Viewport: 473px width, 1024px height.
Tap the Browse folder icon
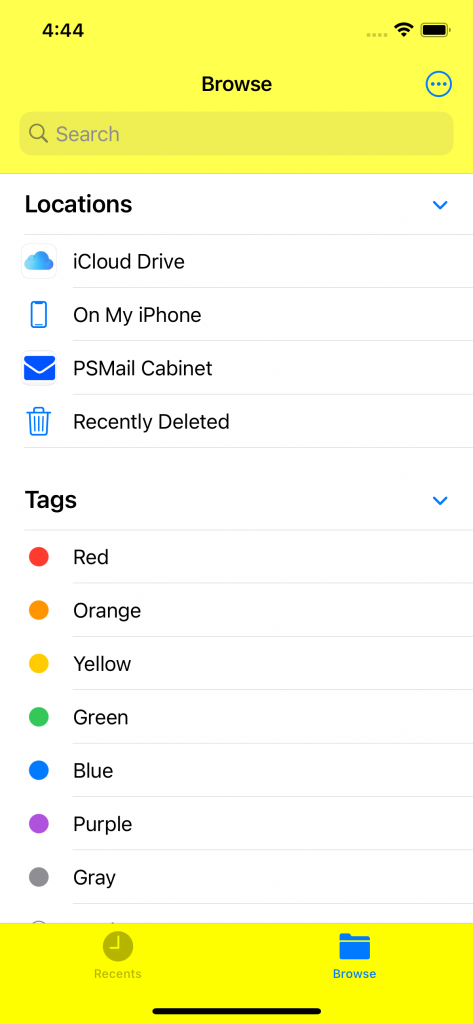[355, 946]
